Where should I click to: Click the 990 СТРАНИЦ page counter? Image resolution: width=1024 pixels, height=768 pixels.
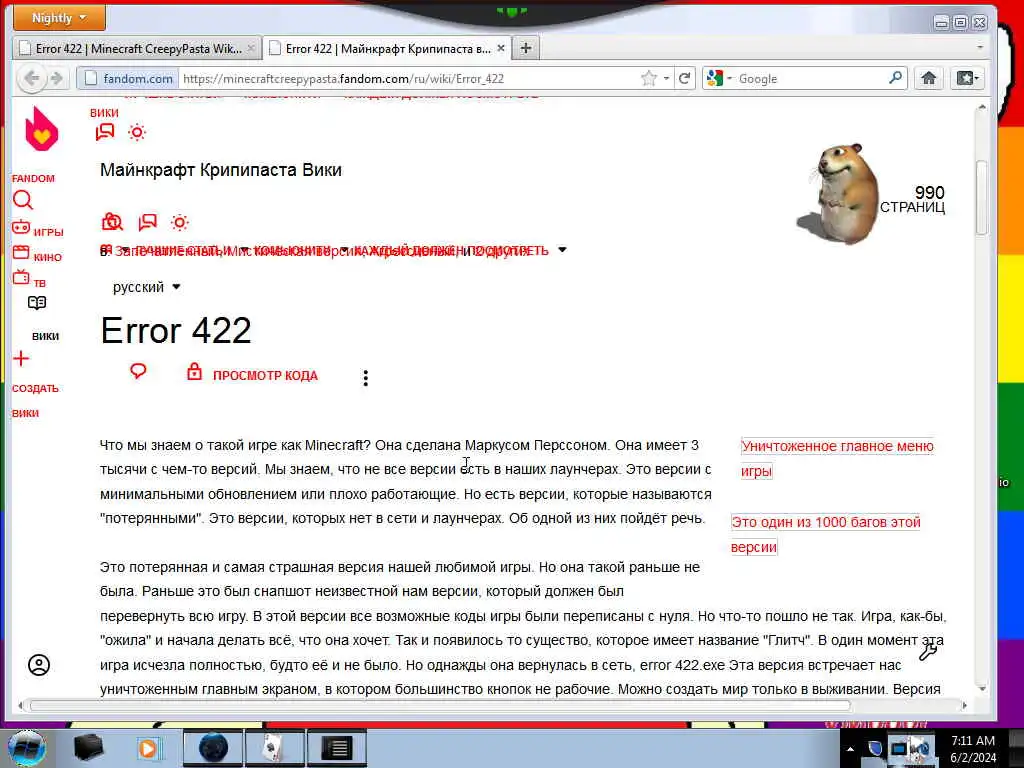[912, 199]
